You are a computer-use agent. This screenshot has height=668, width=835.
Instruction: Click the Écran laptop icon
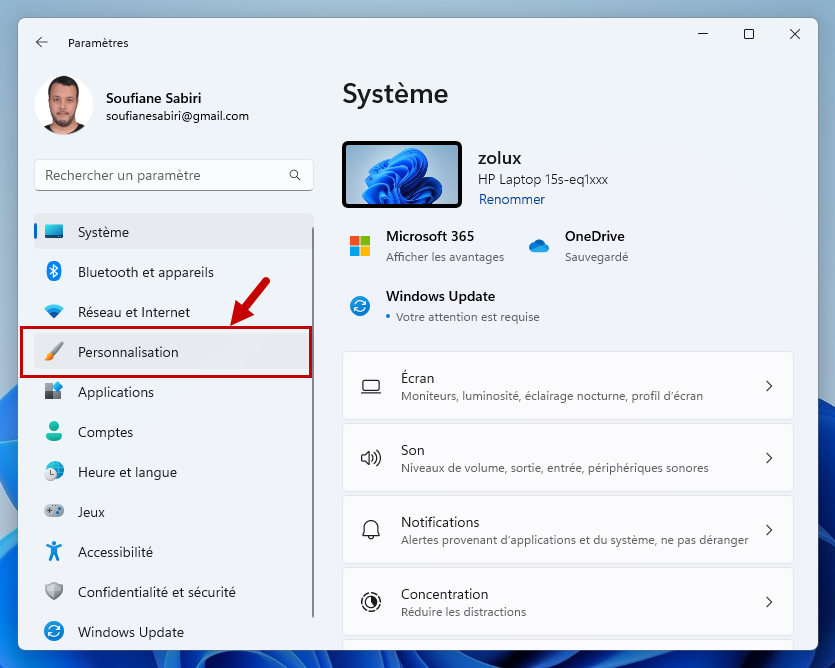371,386
